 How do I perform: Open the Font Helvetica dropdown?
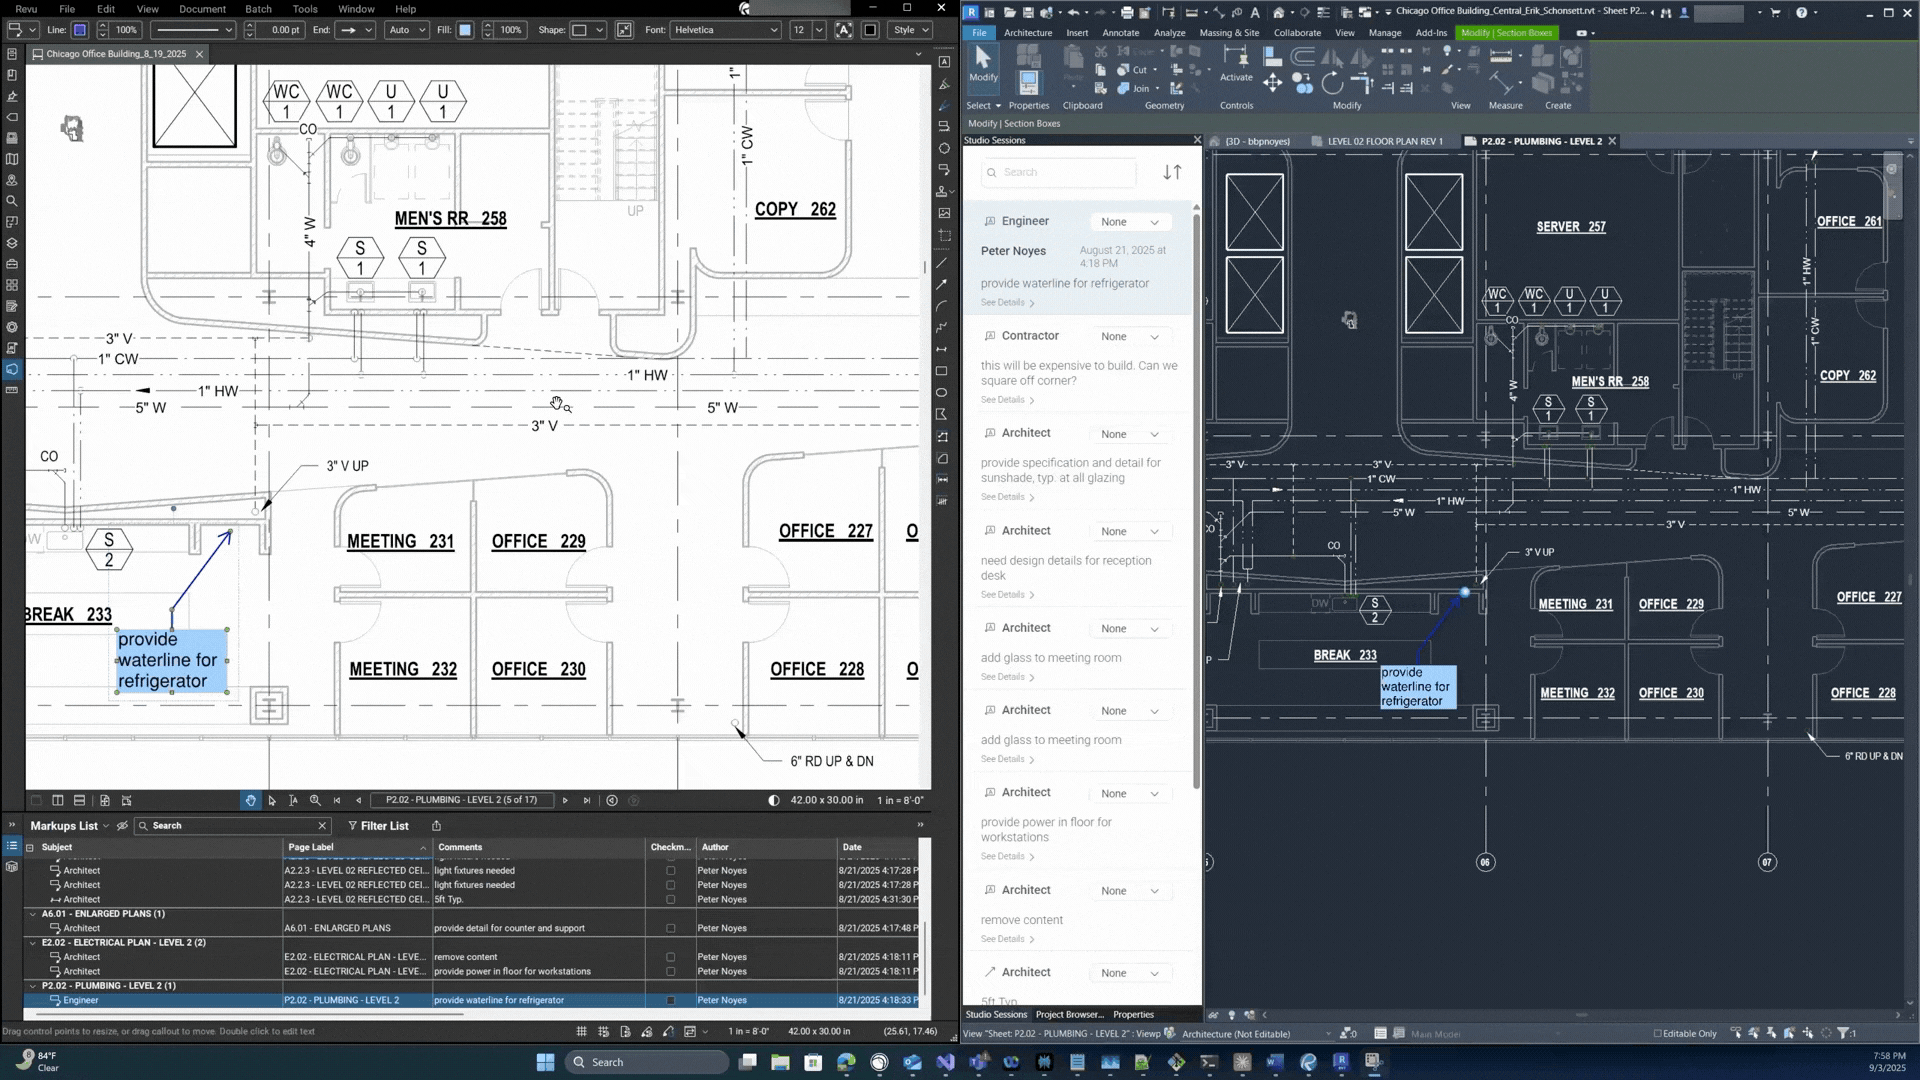[x=772, y=30]
